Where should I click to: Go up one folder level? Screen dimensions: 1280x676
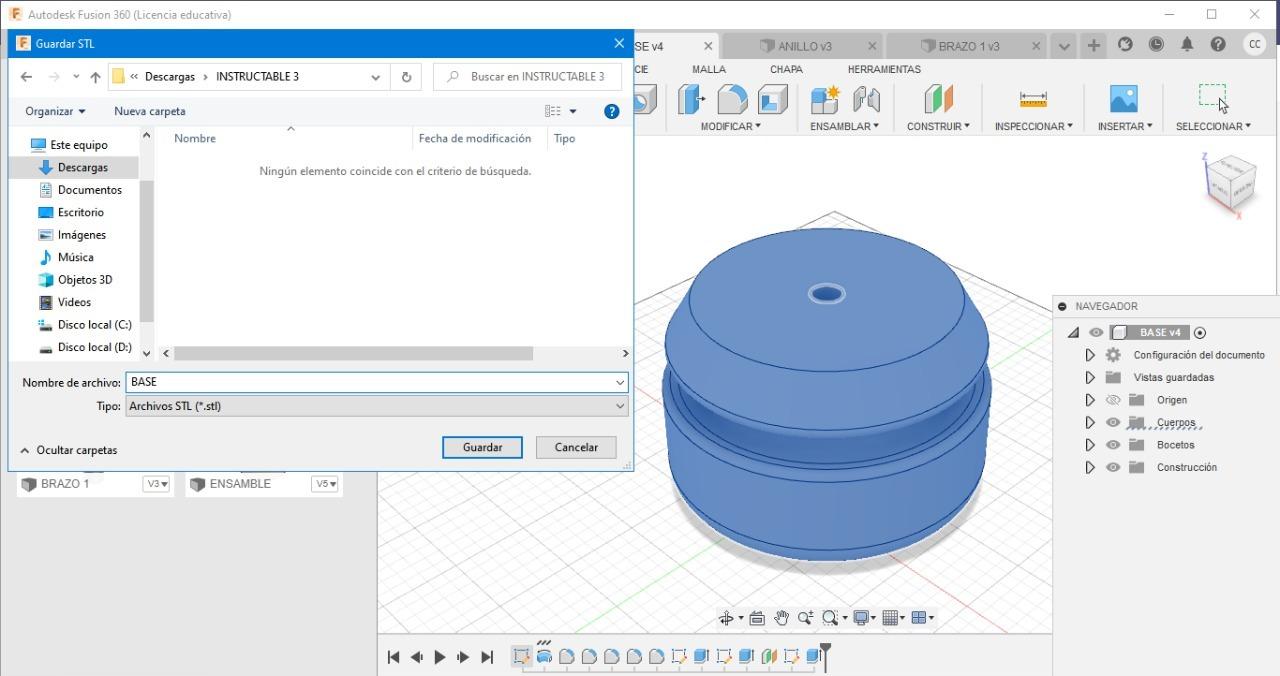click(95, 76)
